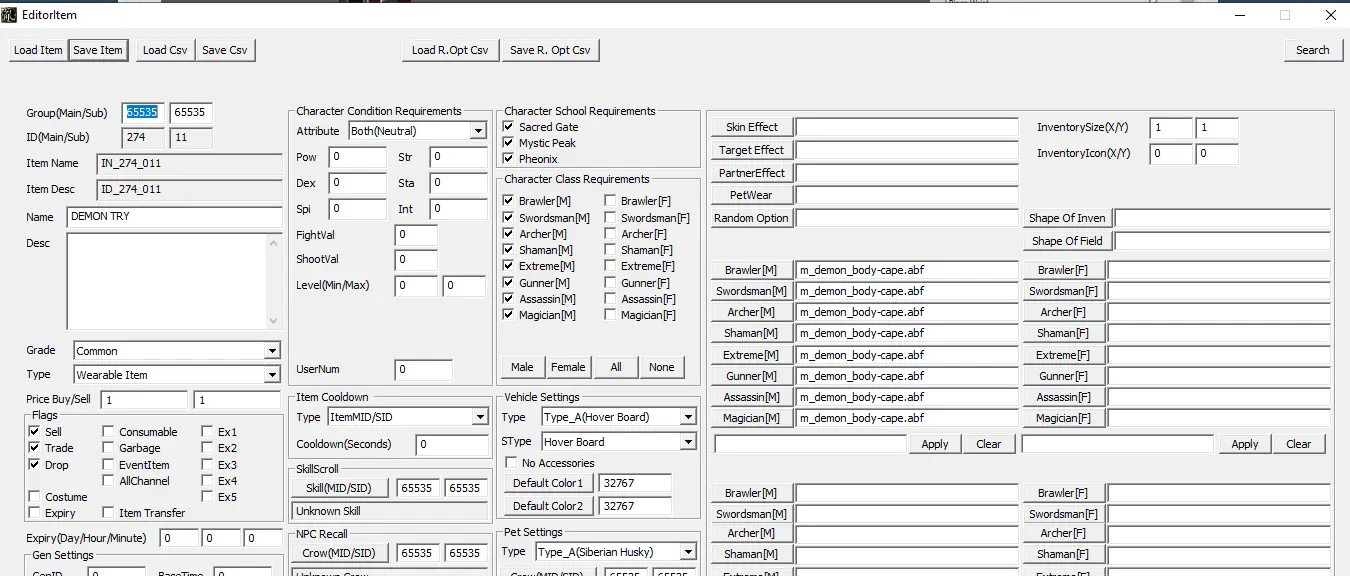Image resolution: width=1350 pixels, height=576 pixels.
Task: Click the Default Color1 button
Action: [x=548, y=483]
